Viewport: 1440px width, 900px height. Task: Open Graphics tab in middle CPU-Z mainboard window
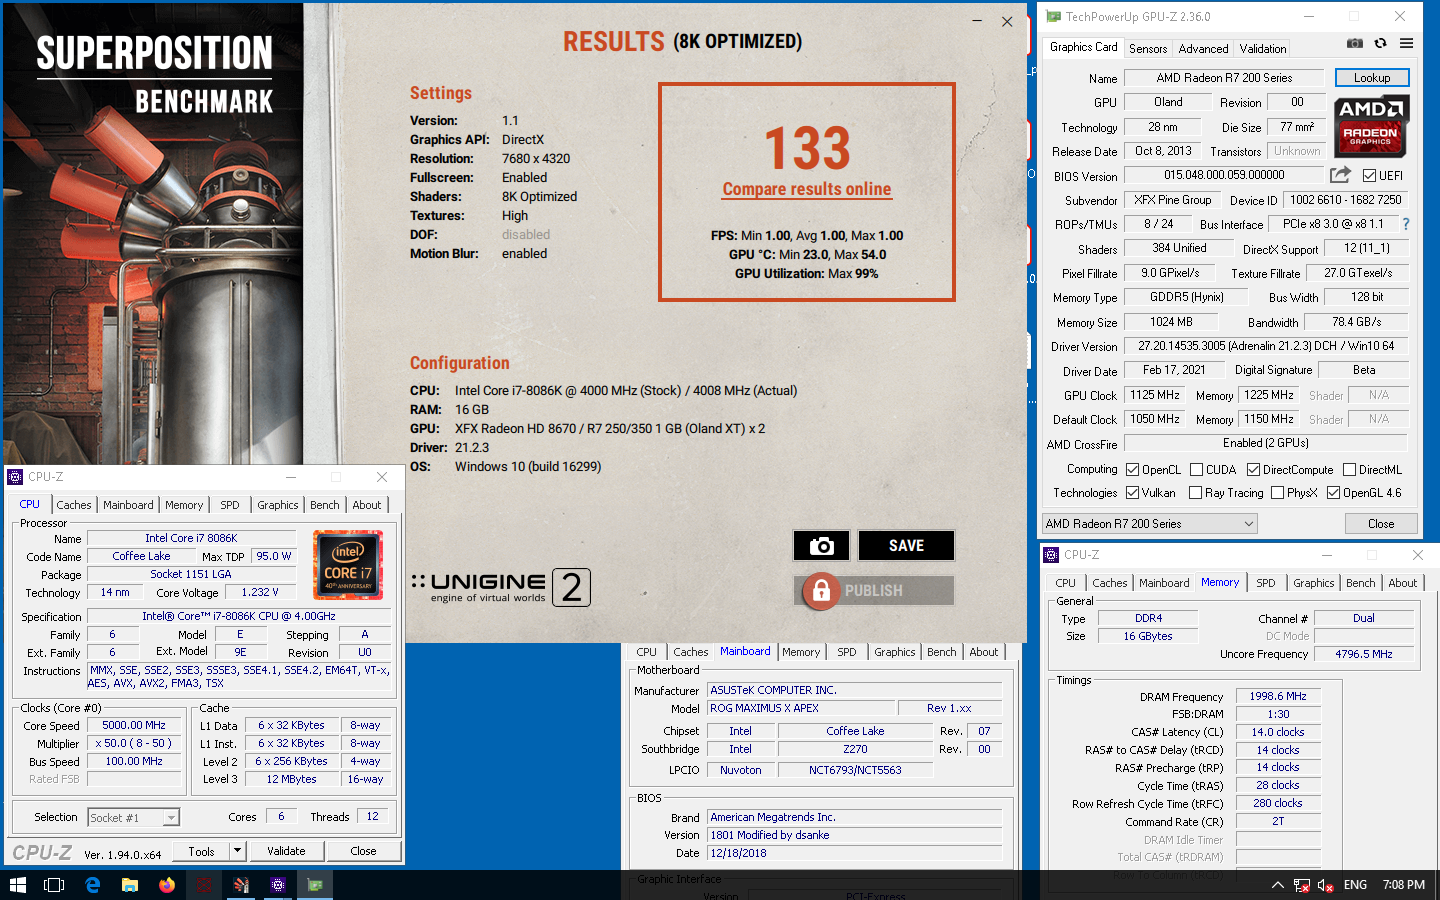[895, 652]
